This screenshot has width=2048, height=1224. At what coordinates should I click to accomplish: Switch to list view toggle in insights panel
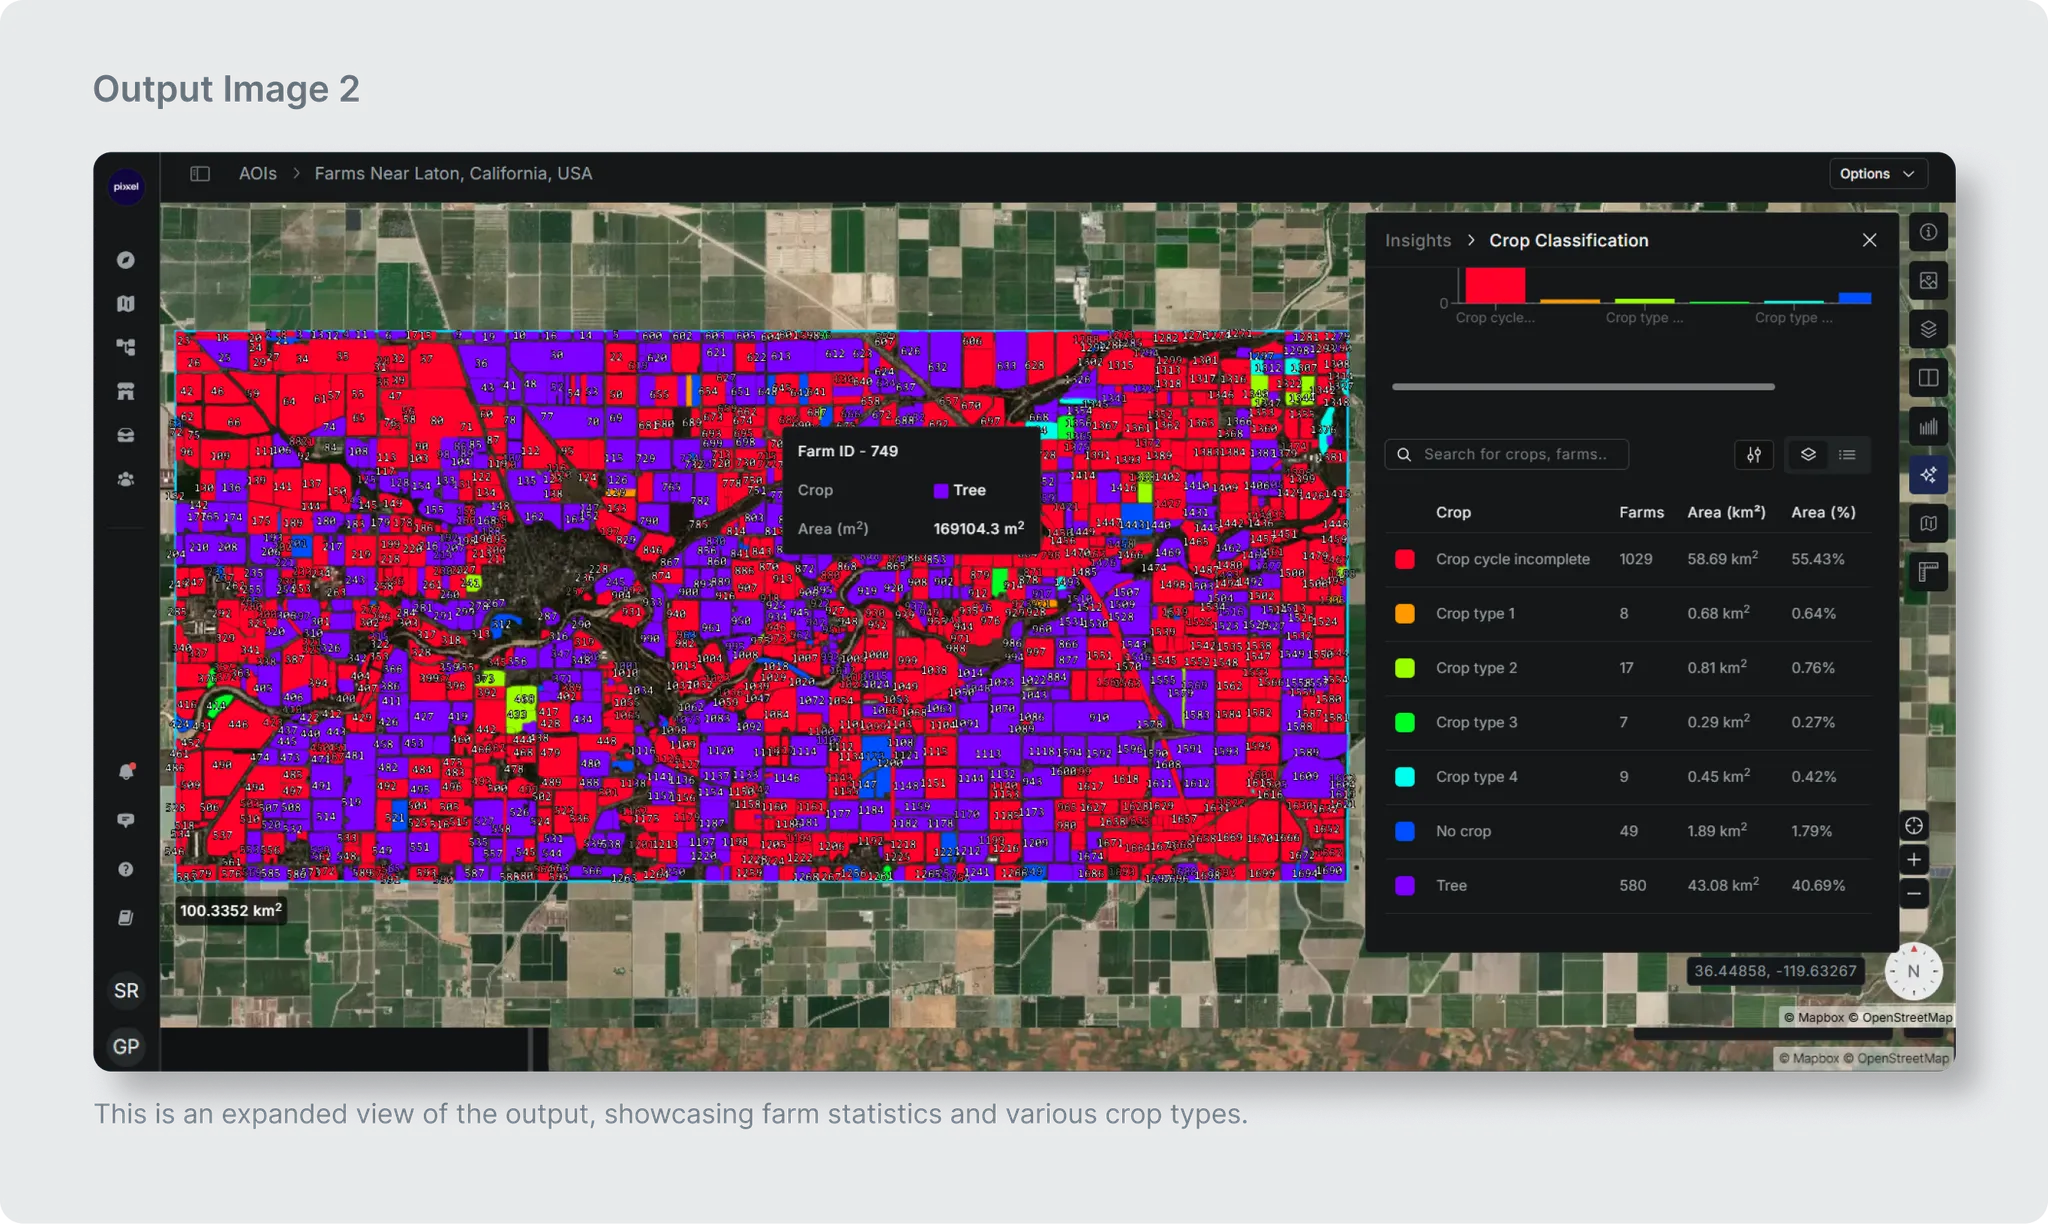pyautogui.click(x=1847, y=455)
